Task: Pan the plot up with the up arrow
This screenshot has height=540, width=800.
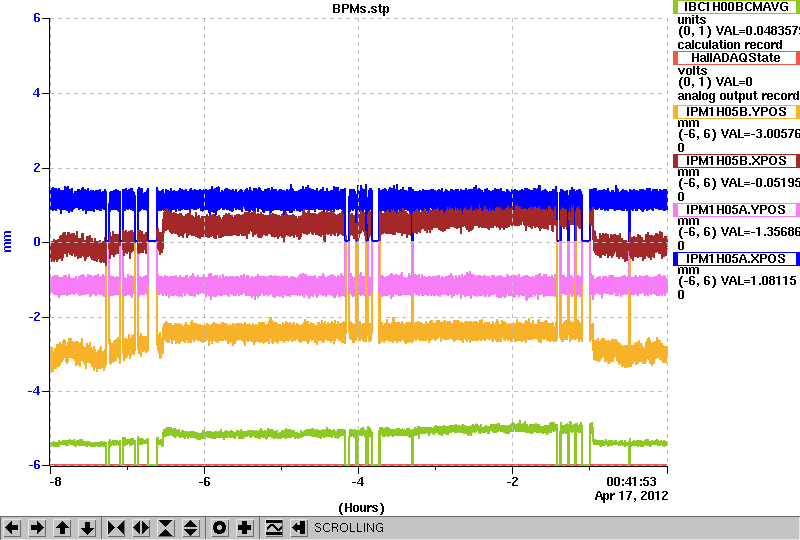Action: click(62, 528)
